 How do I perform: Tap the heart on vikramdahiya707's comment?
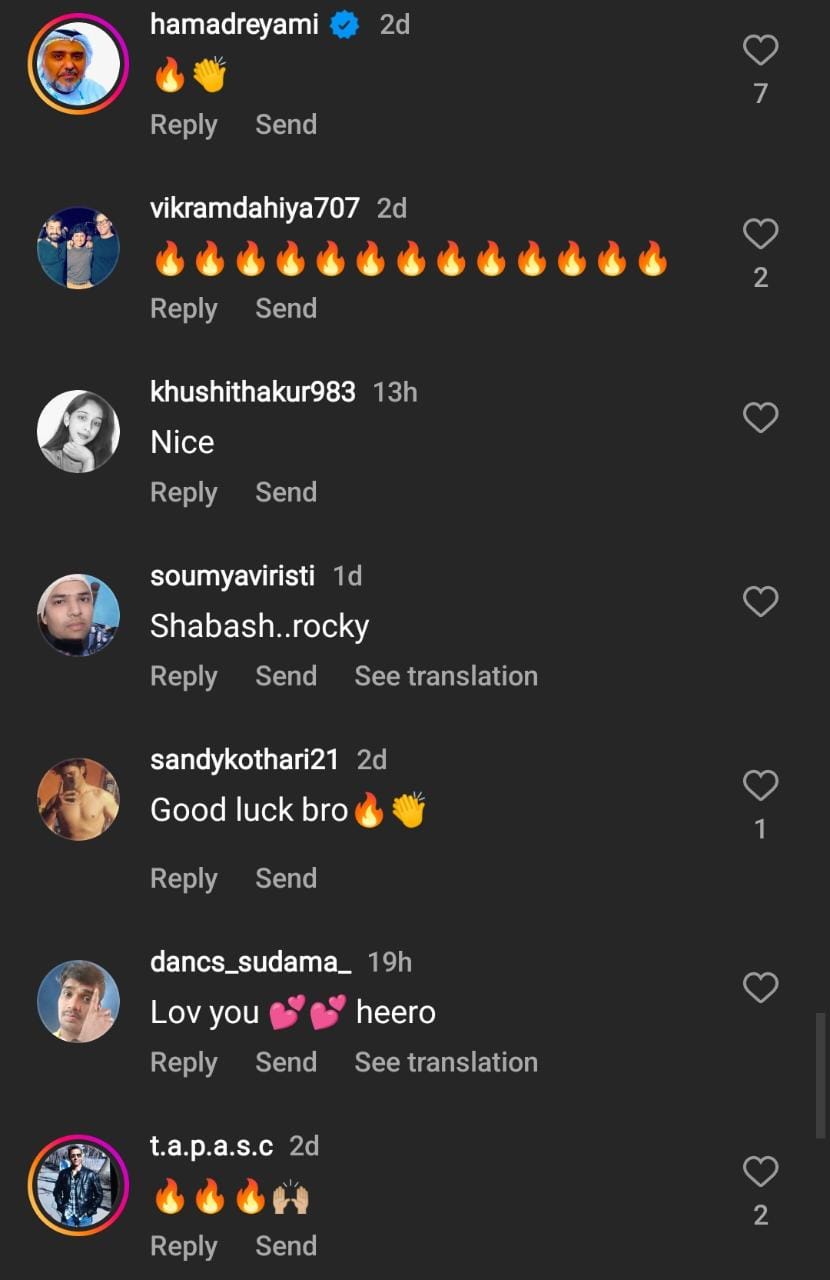(760, 234)
